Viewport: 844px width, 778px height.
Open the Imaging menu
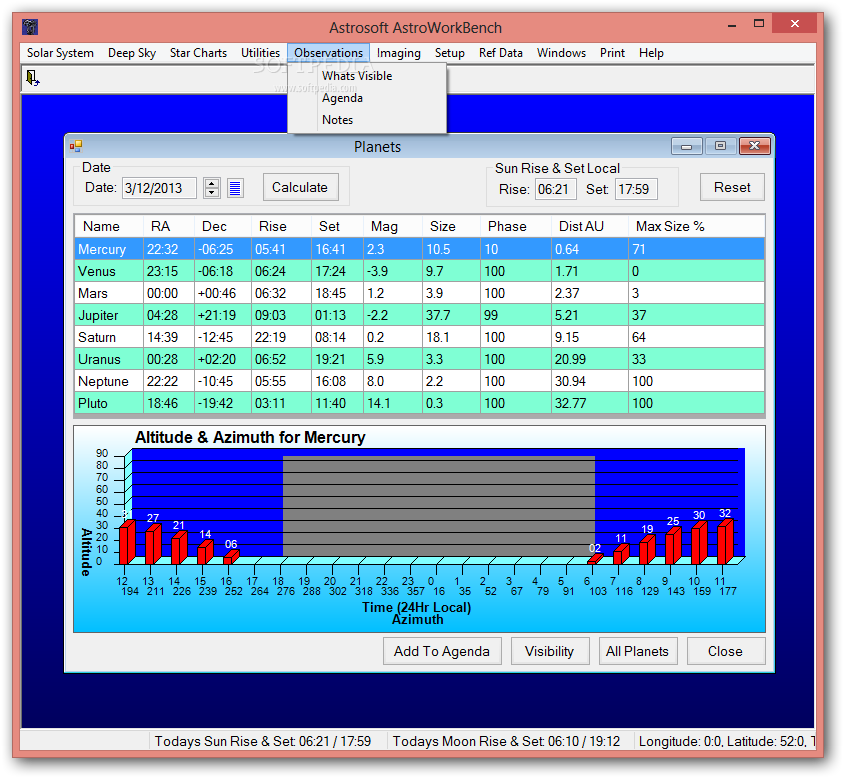coord(398,53)
